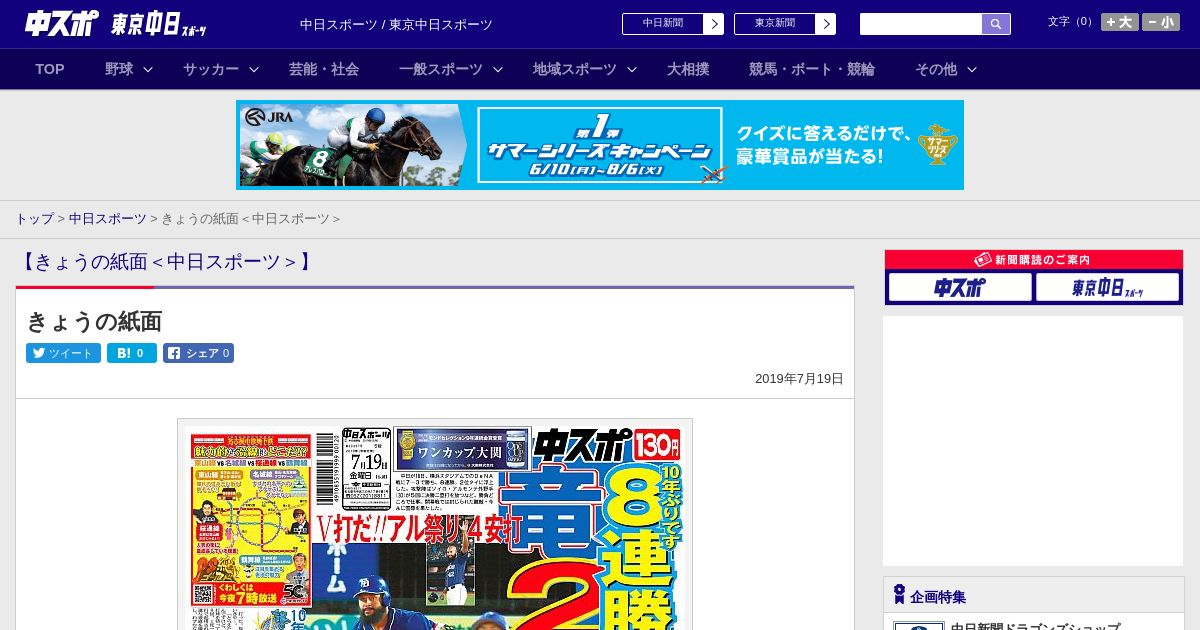The height and width of the screenshot is (630, 1200).
Task: Expand chevron beside サッカー
Action: coord(254,69)
